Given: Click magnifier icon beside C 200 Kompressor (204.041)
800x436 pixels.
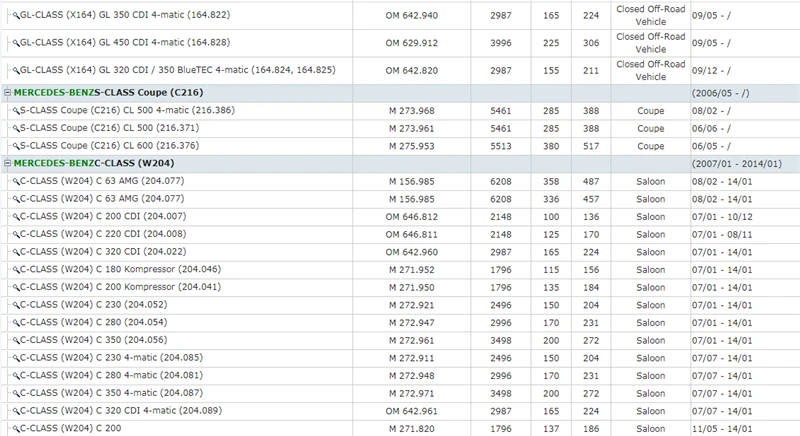Looking at the screenshot, I should (16, 288).
